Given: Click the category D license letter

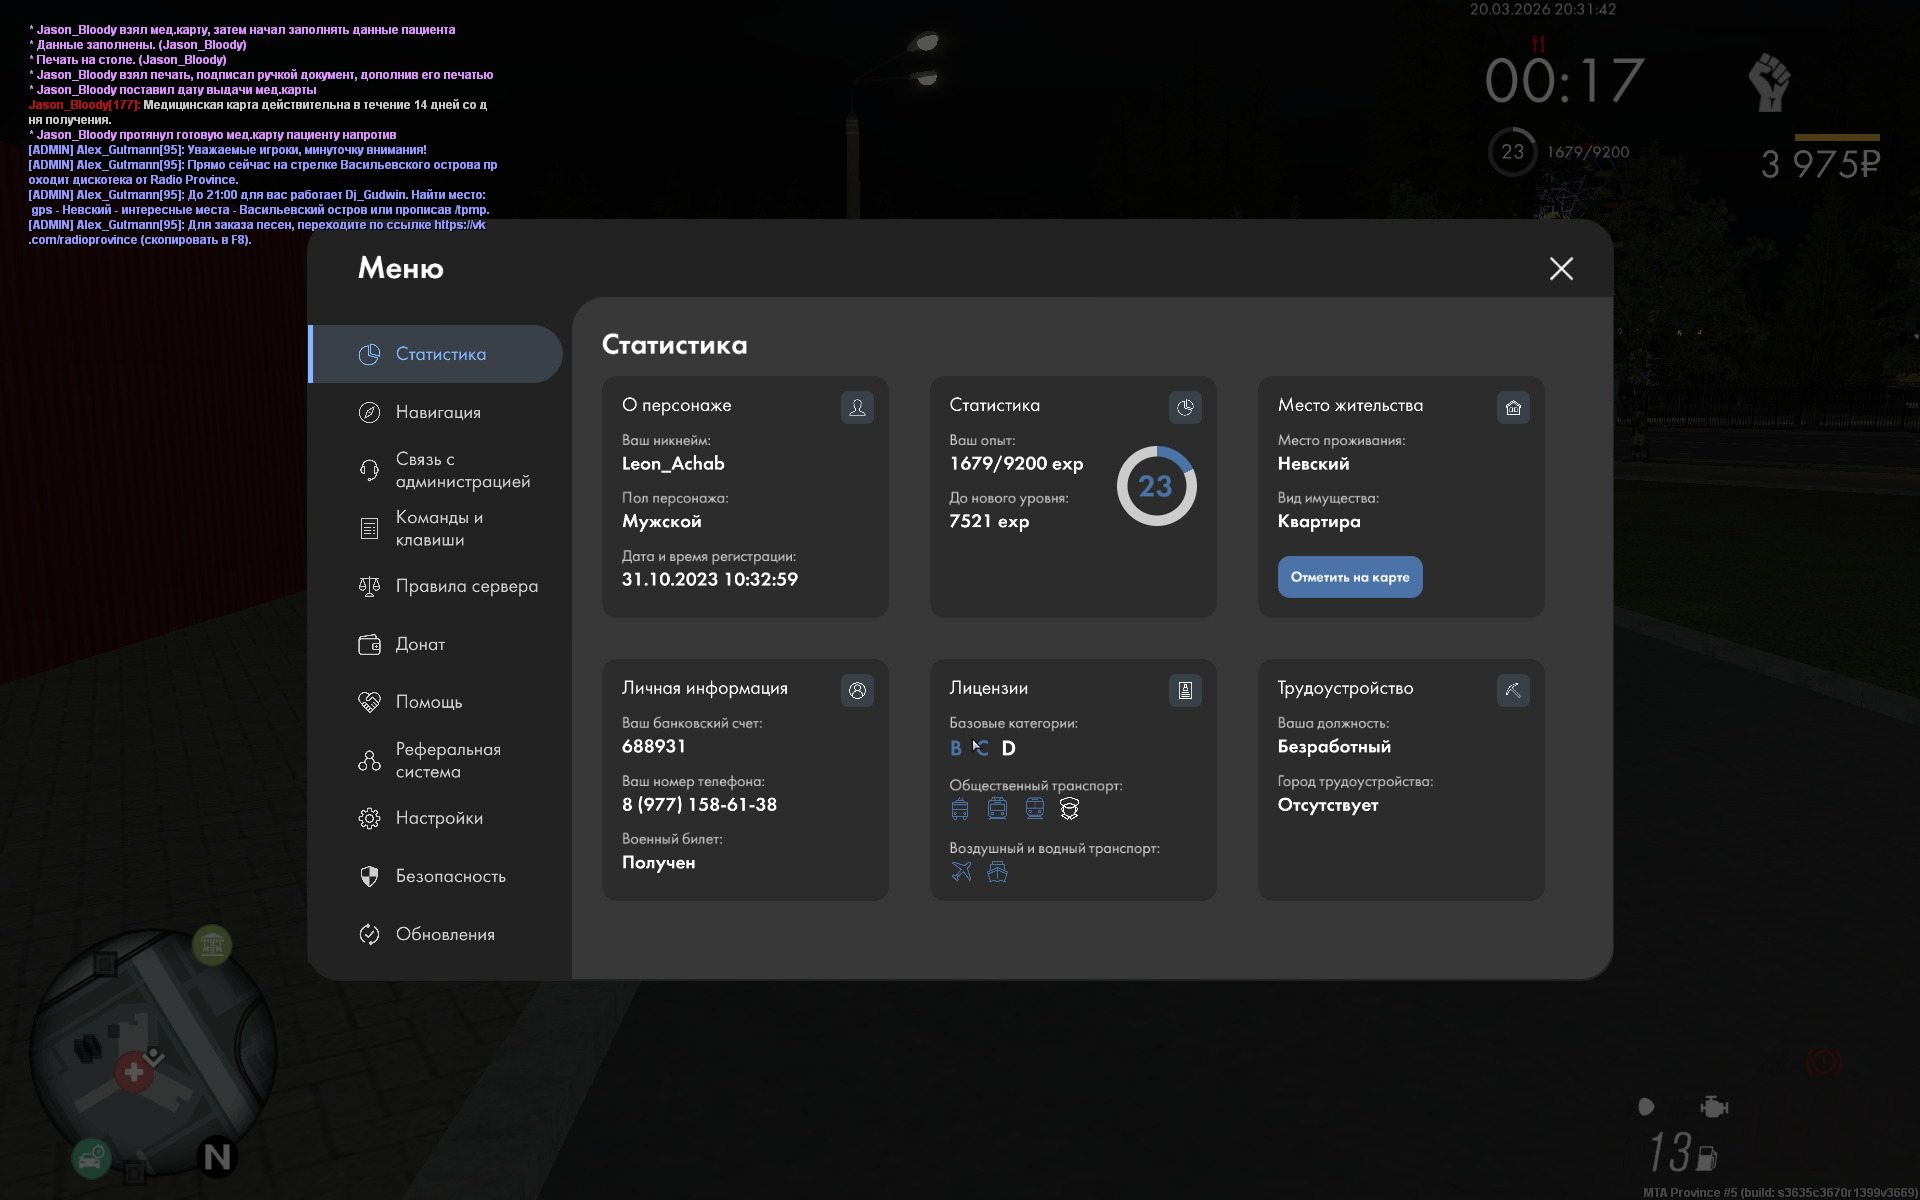Looking at the screenshot, I should 1008,748.
